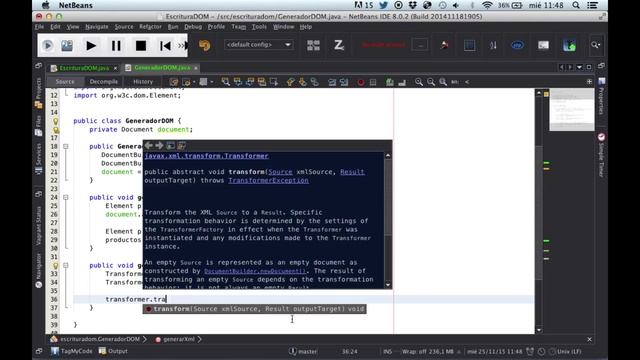Viewport: 640px width, 360px height.
Task: Click the zoom in magnifier in editor toolbar
Action: point(419,82)
